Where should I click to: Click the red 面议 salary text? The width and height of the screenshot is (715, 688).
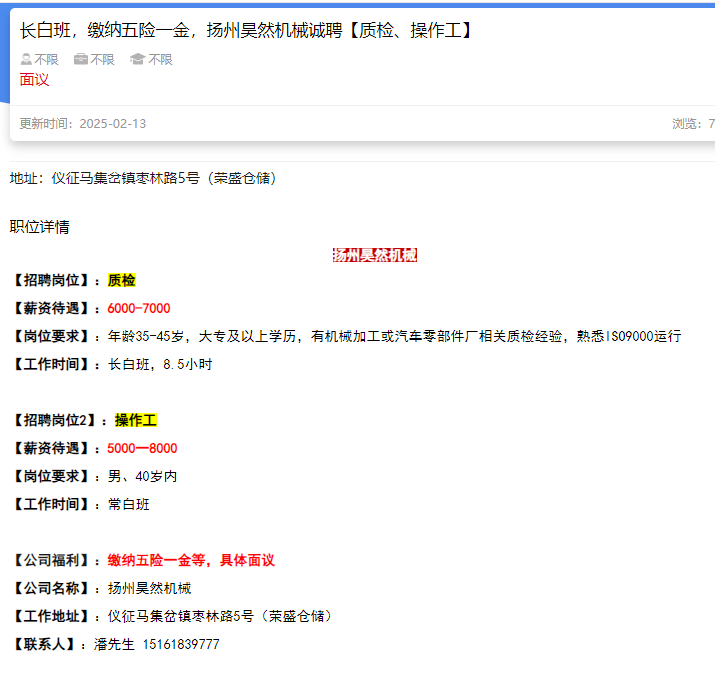point(34,79)
